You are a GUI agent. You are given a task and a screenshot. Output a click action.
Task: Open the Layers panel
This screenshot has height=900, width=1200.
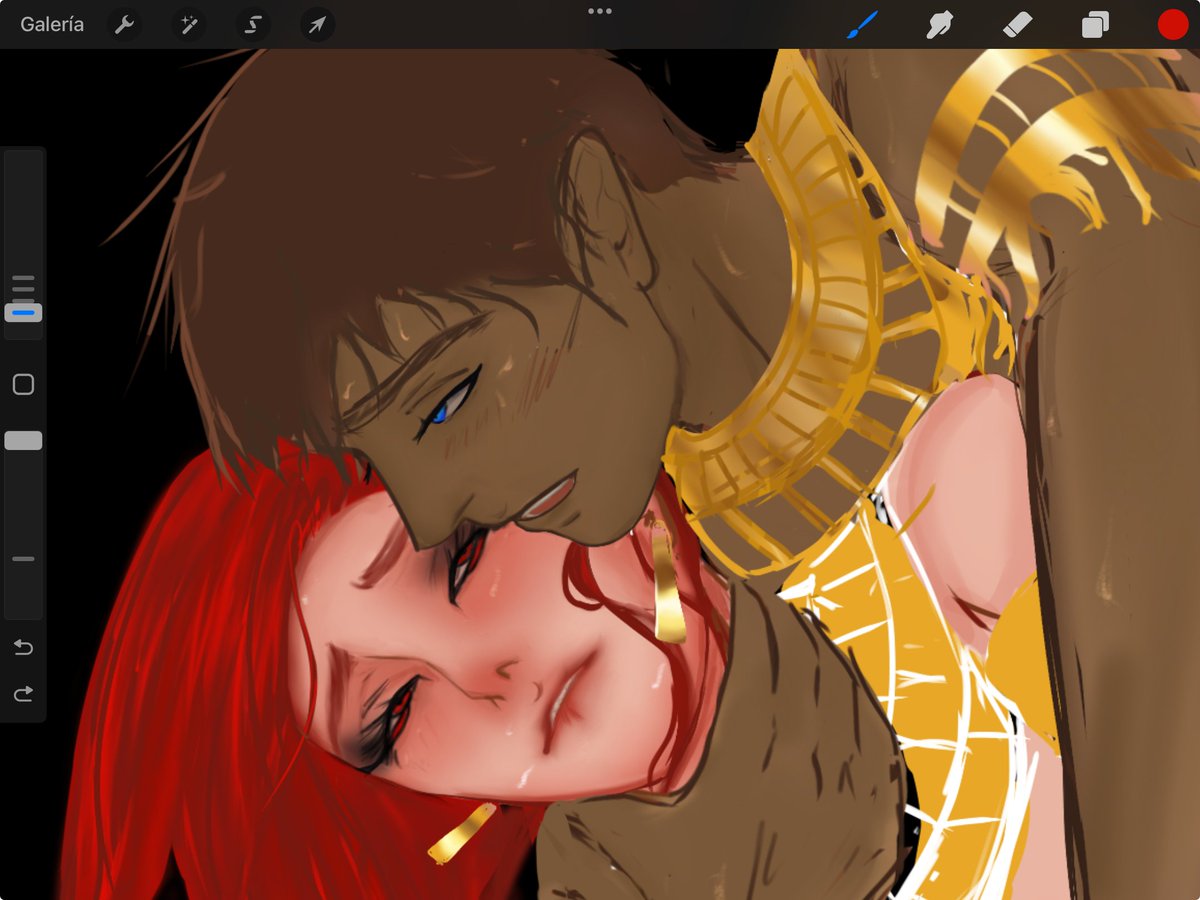1095,24
